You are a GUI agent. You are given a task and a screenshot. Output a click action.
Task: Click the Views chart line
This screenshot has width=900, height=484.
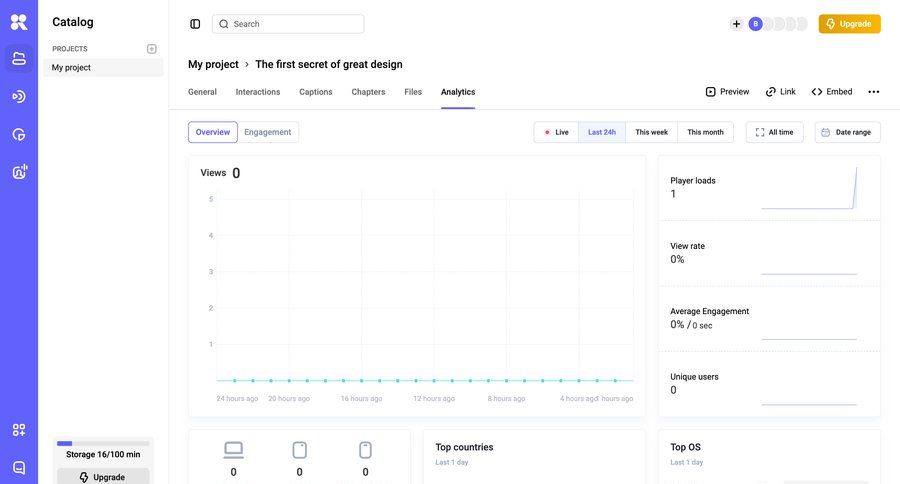pyautogui.click(x=425, y=380)
